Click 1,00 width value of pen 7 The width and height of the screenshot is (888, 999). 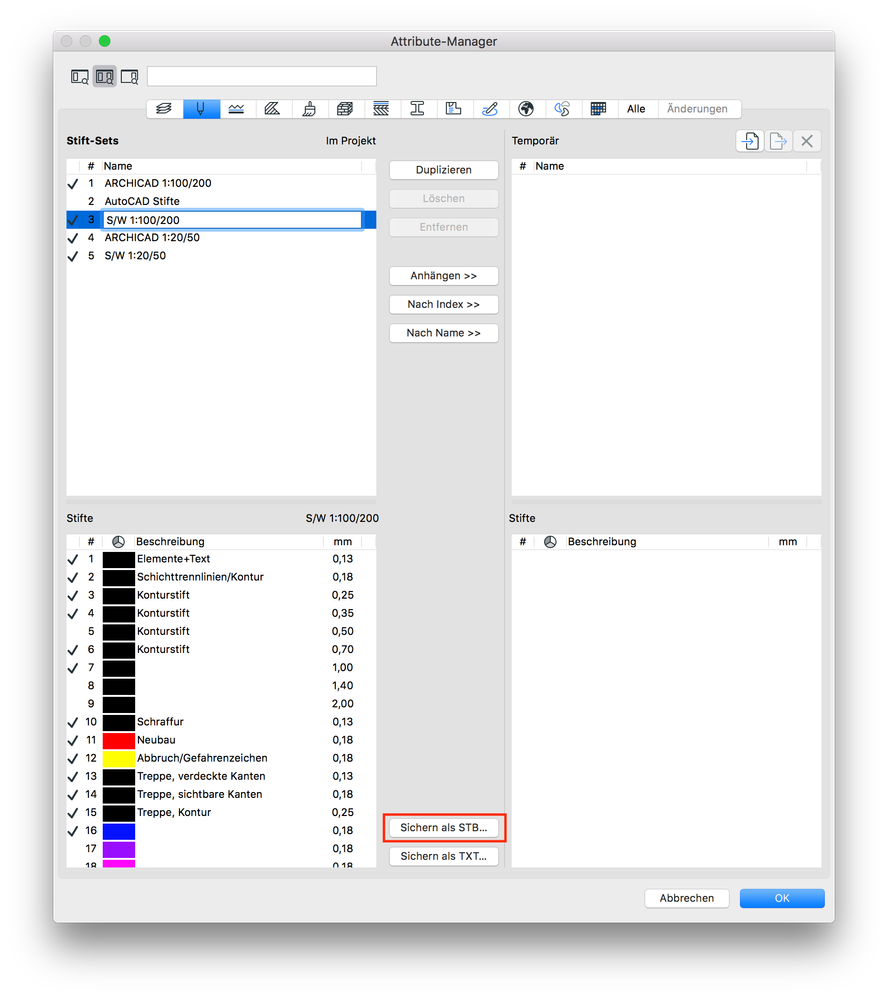tap(343, 668)
